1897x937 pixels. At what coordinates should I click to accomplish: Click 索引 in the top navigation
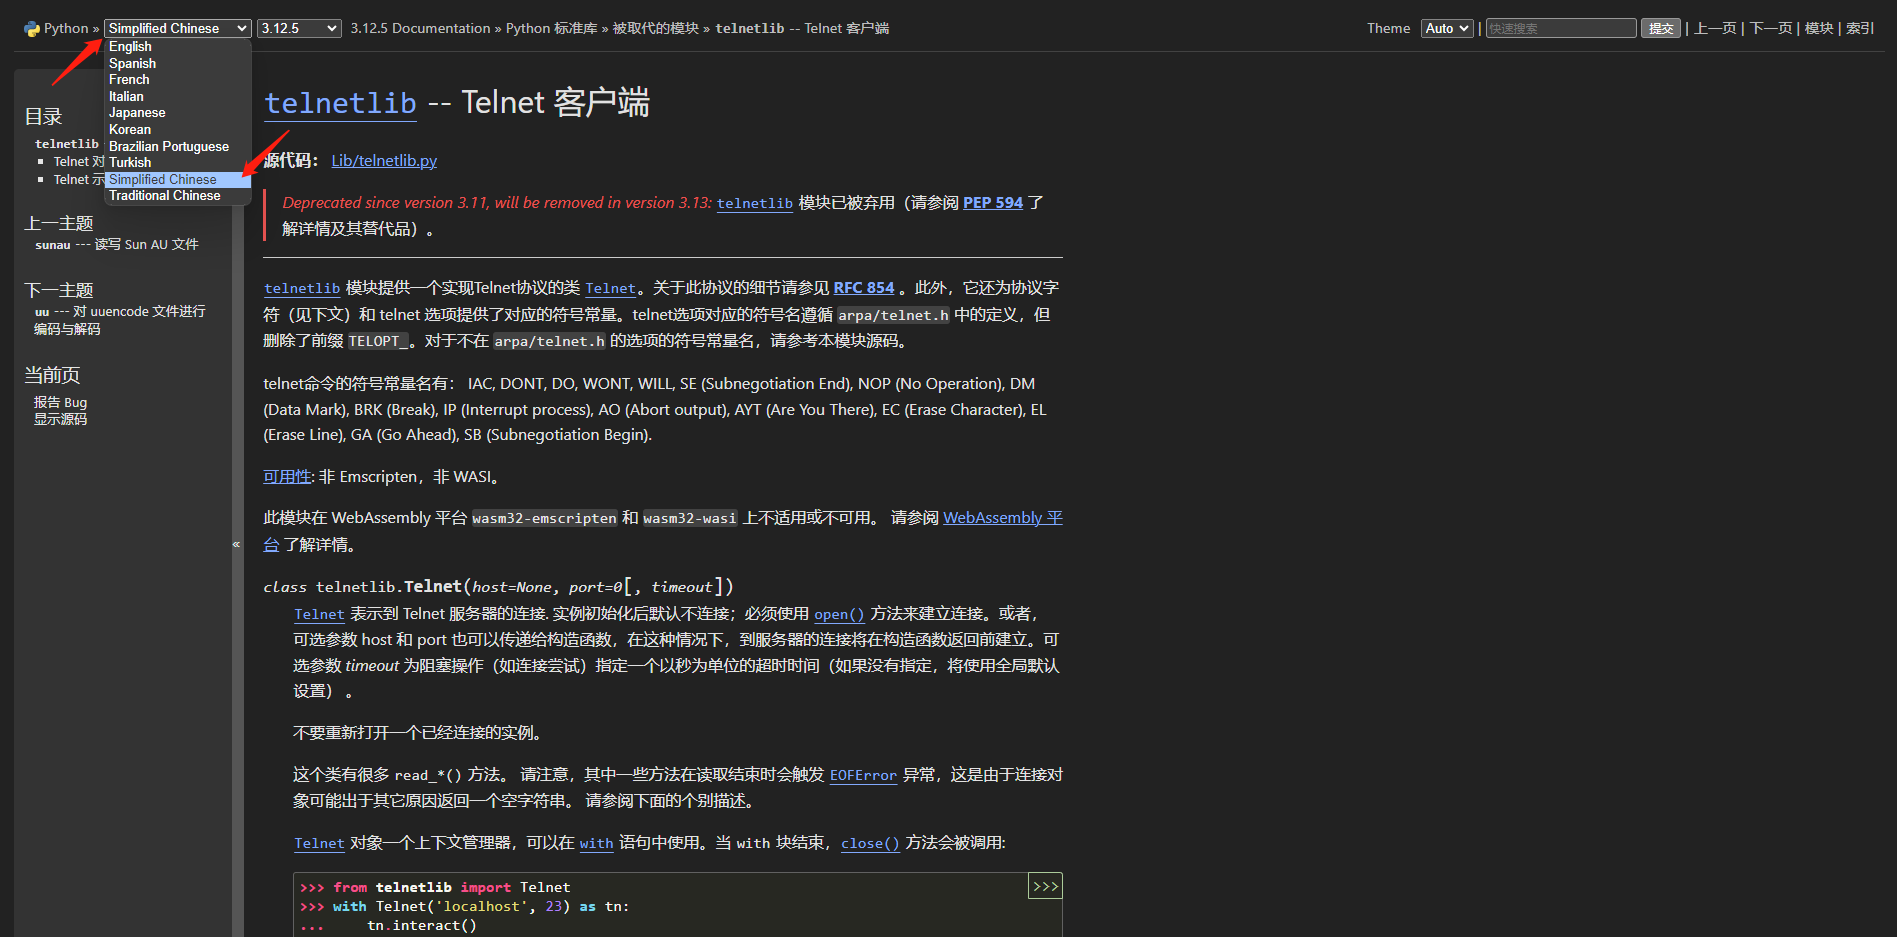coord(1858,27)
